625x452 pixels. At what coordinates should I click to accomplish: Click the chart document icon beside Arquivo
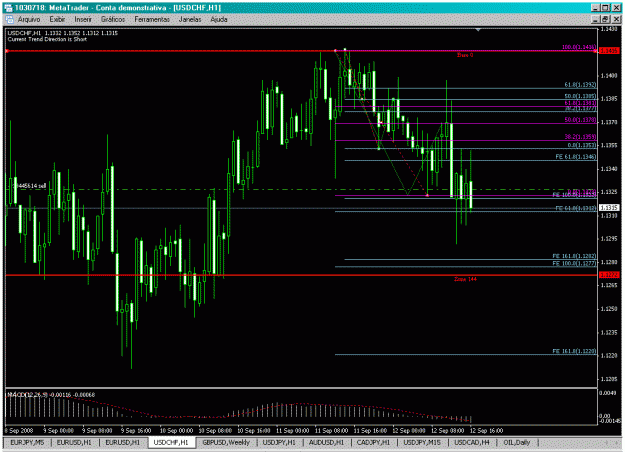[x=9, y=19]
